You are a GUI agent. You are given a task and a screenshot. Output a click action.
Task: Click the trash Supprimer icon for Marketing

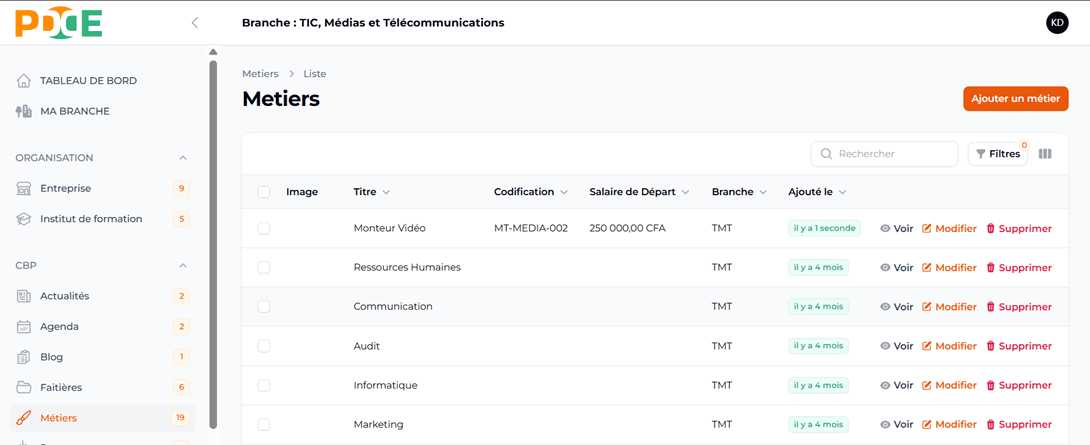991,425
